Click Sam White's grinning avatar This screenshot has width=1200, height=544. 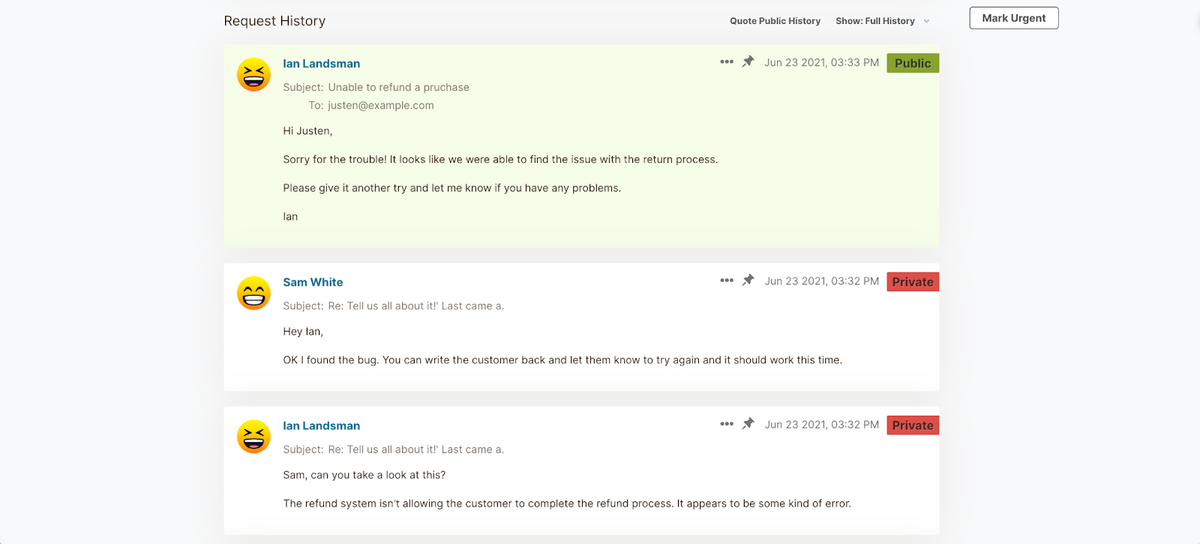[x=254, y=293]
